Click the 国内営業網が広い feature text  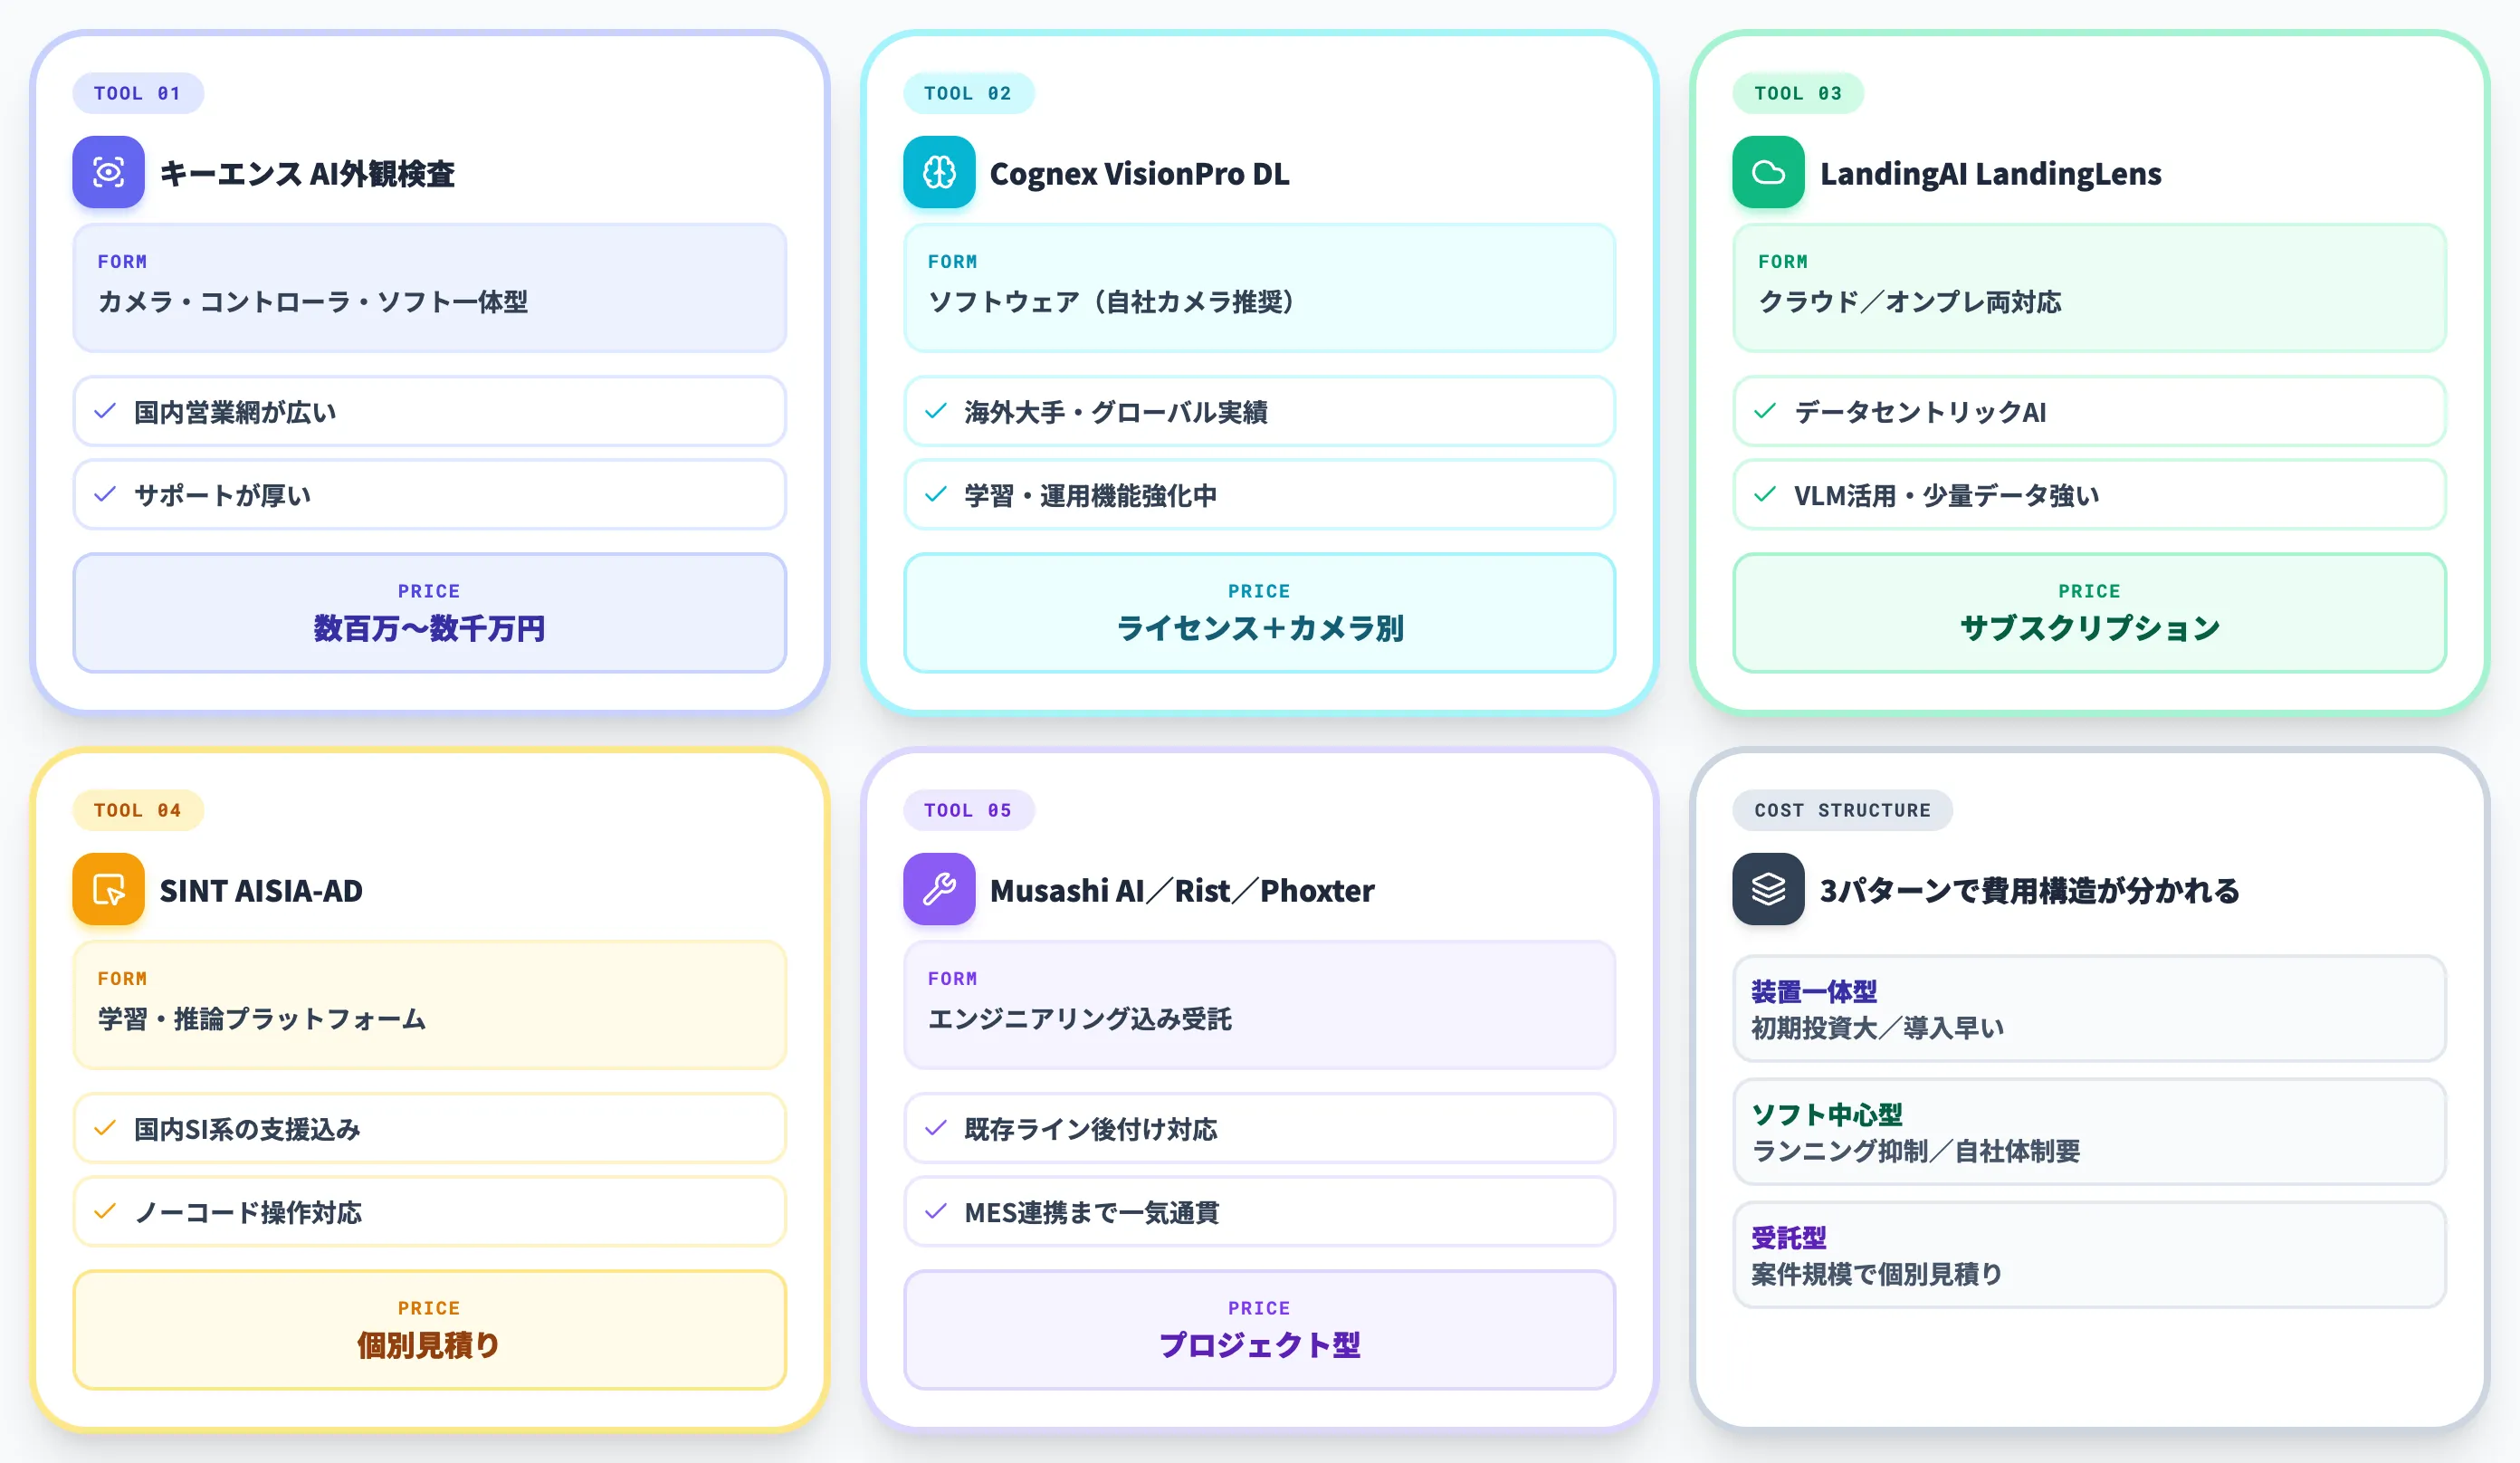(235, 412)
